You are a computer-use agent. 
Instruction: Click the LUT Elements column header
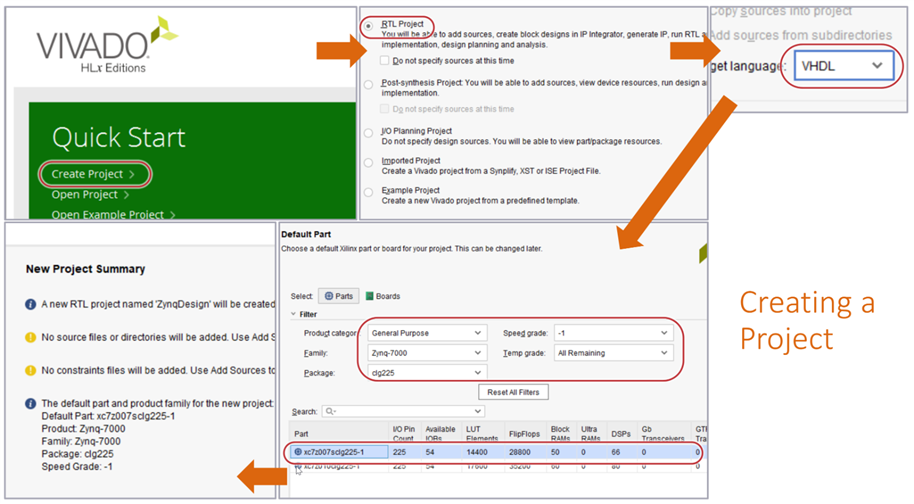483,433
